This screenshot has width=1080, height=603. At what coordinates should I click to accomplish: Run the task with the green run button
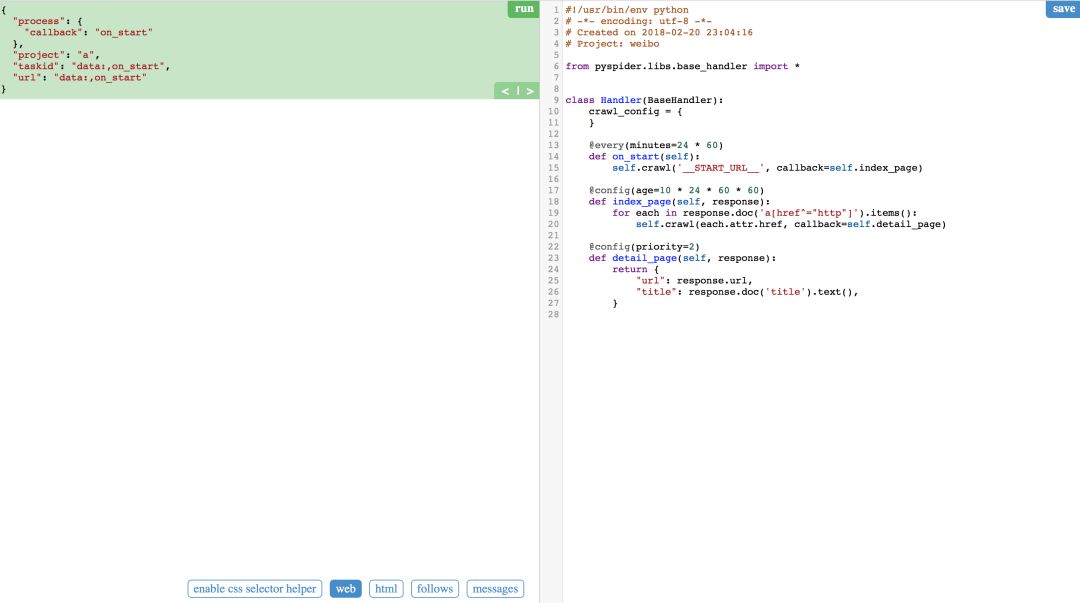(x=523, y=9)
